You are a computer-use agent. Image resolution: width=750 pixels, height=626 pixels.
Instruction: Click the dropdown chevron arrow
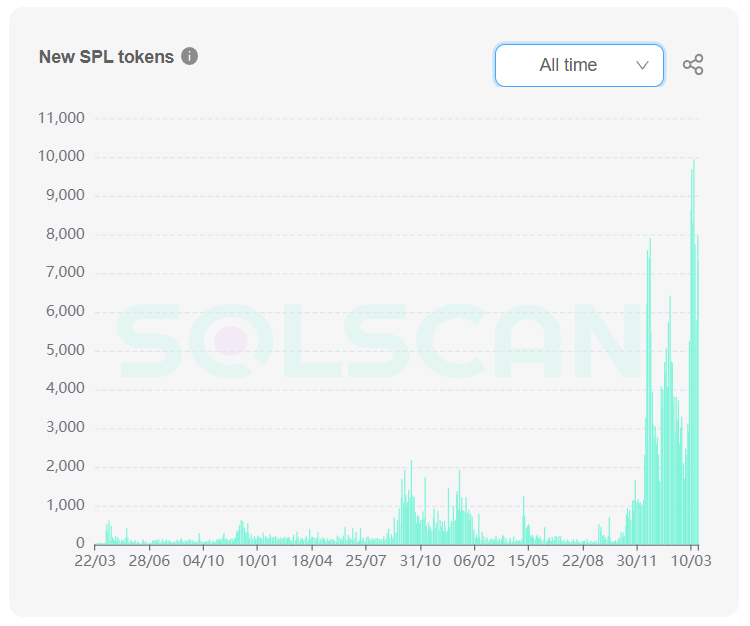642,65
